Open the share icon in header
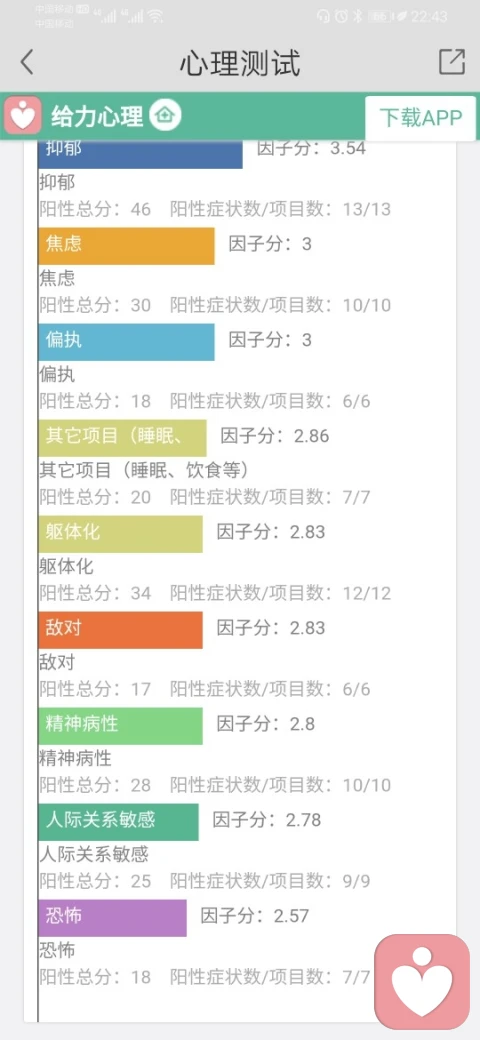 coord(452,62)
